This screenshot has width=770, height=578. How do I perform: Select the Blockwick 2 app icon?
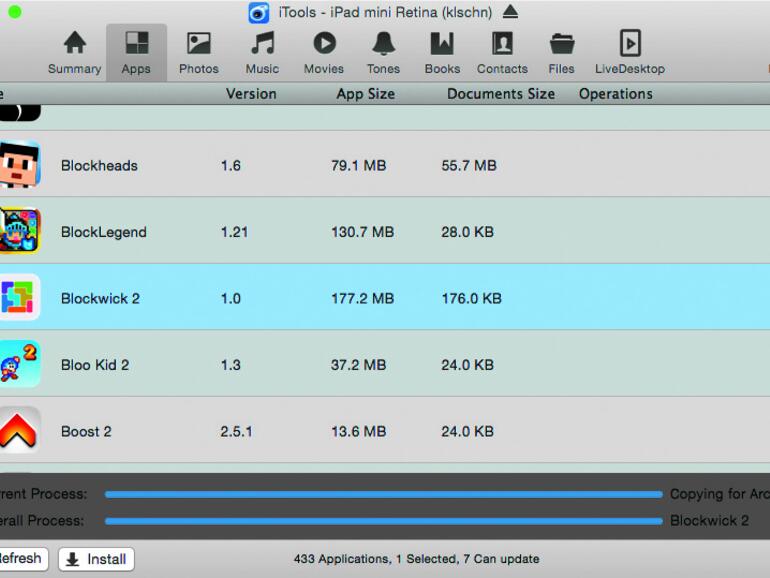pyautogui.click(x=19, y=297)
